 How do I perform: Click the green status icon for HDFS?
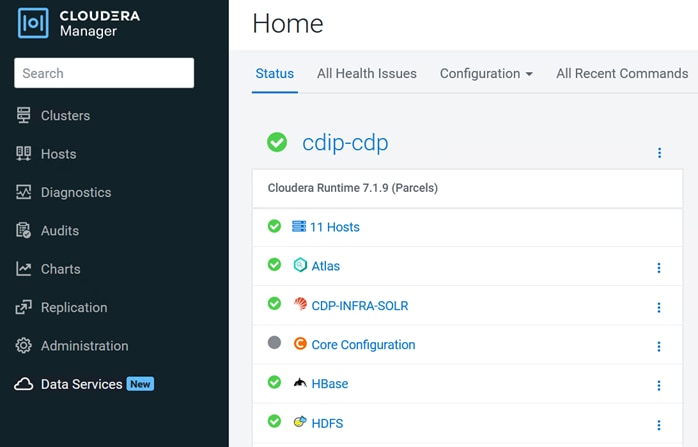click(274, 421)
